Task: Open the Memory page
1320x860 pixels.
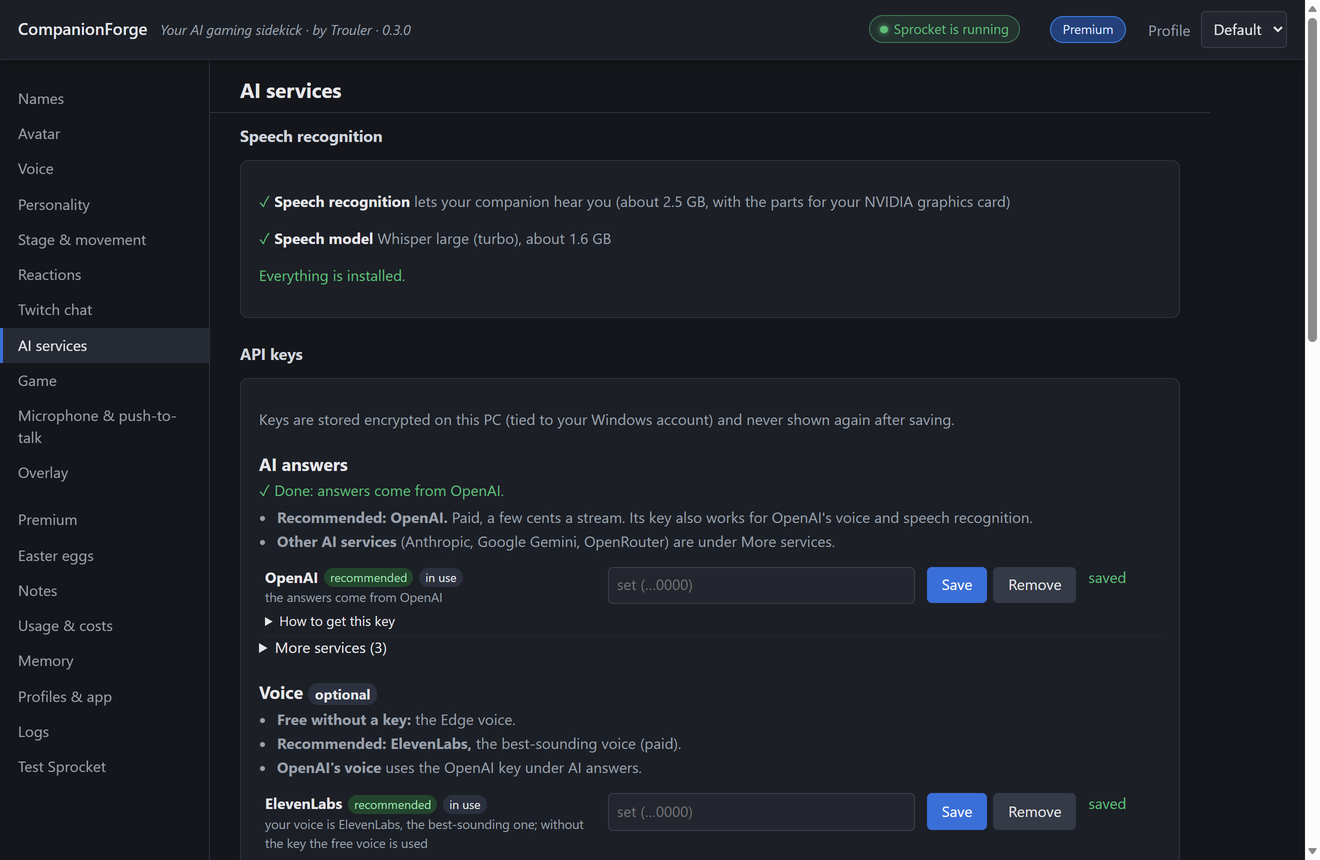Action: click(x=104, y=661)
